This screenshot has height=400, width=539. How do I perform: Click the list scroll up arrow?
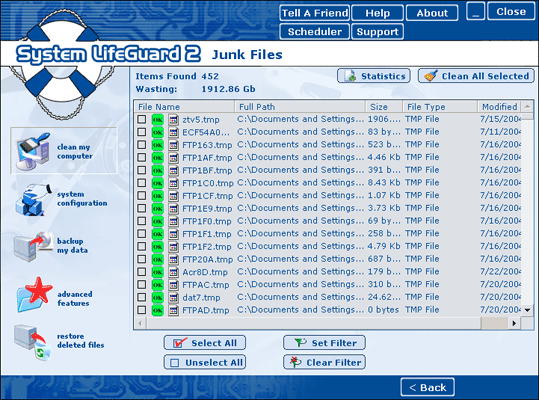pos(527,107)
